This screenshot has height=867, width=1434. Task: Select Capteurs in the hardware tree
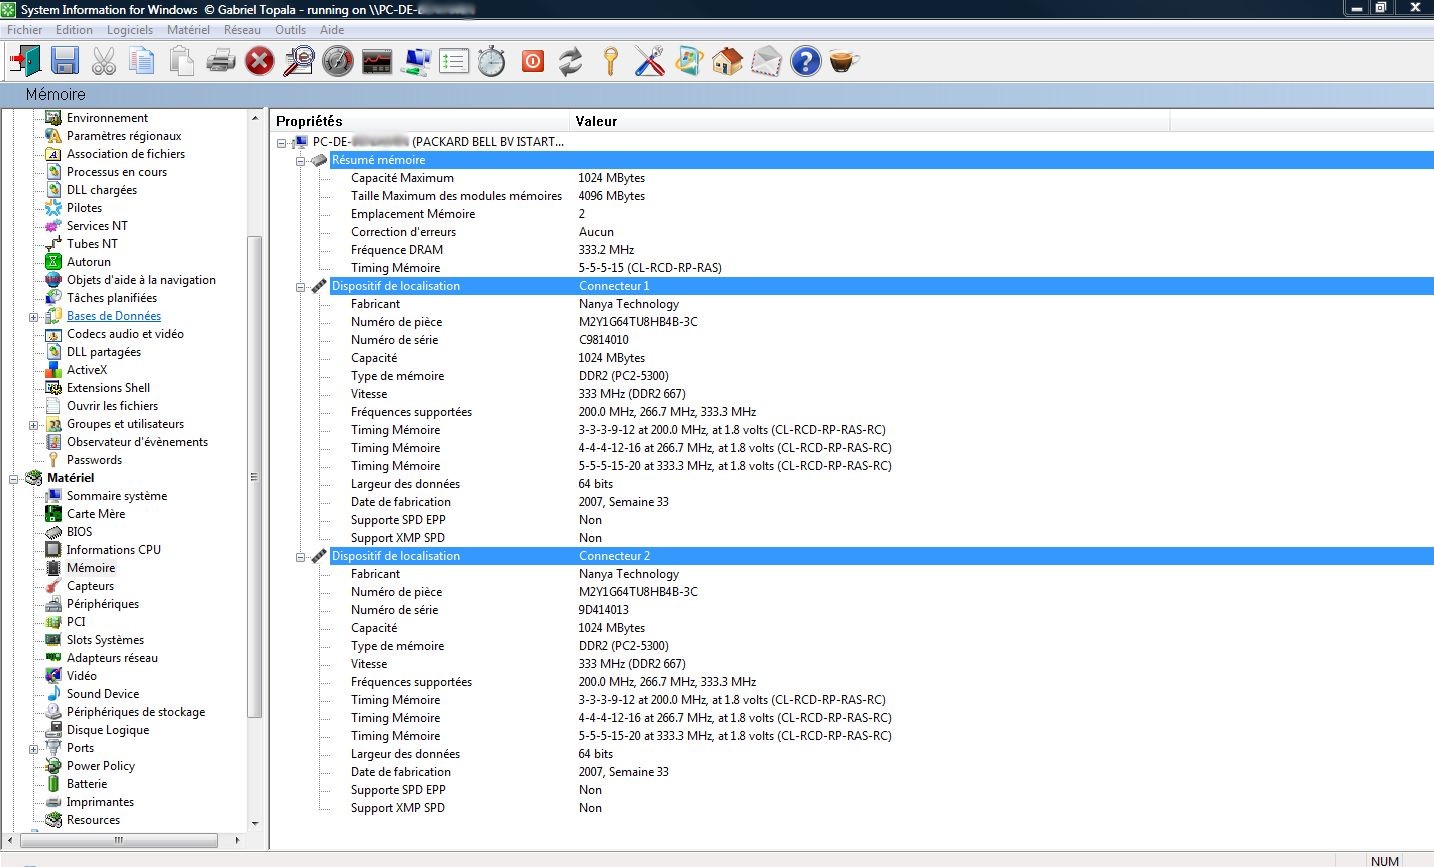pos(90,586)
